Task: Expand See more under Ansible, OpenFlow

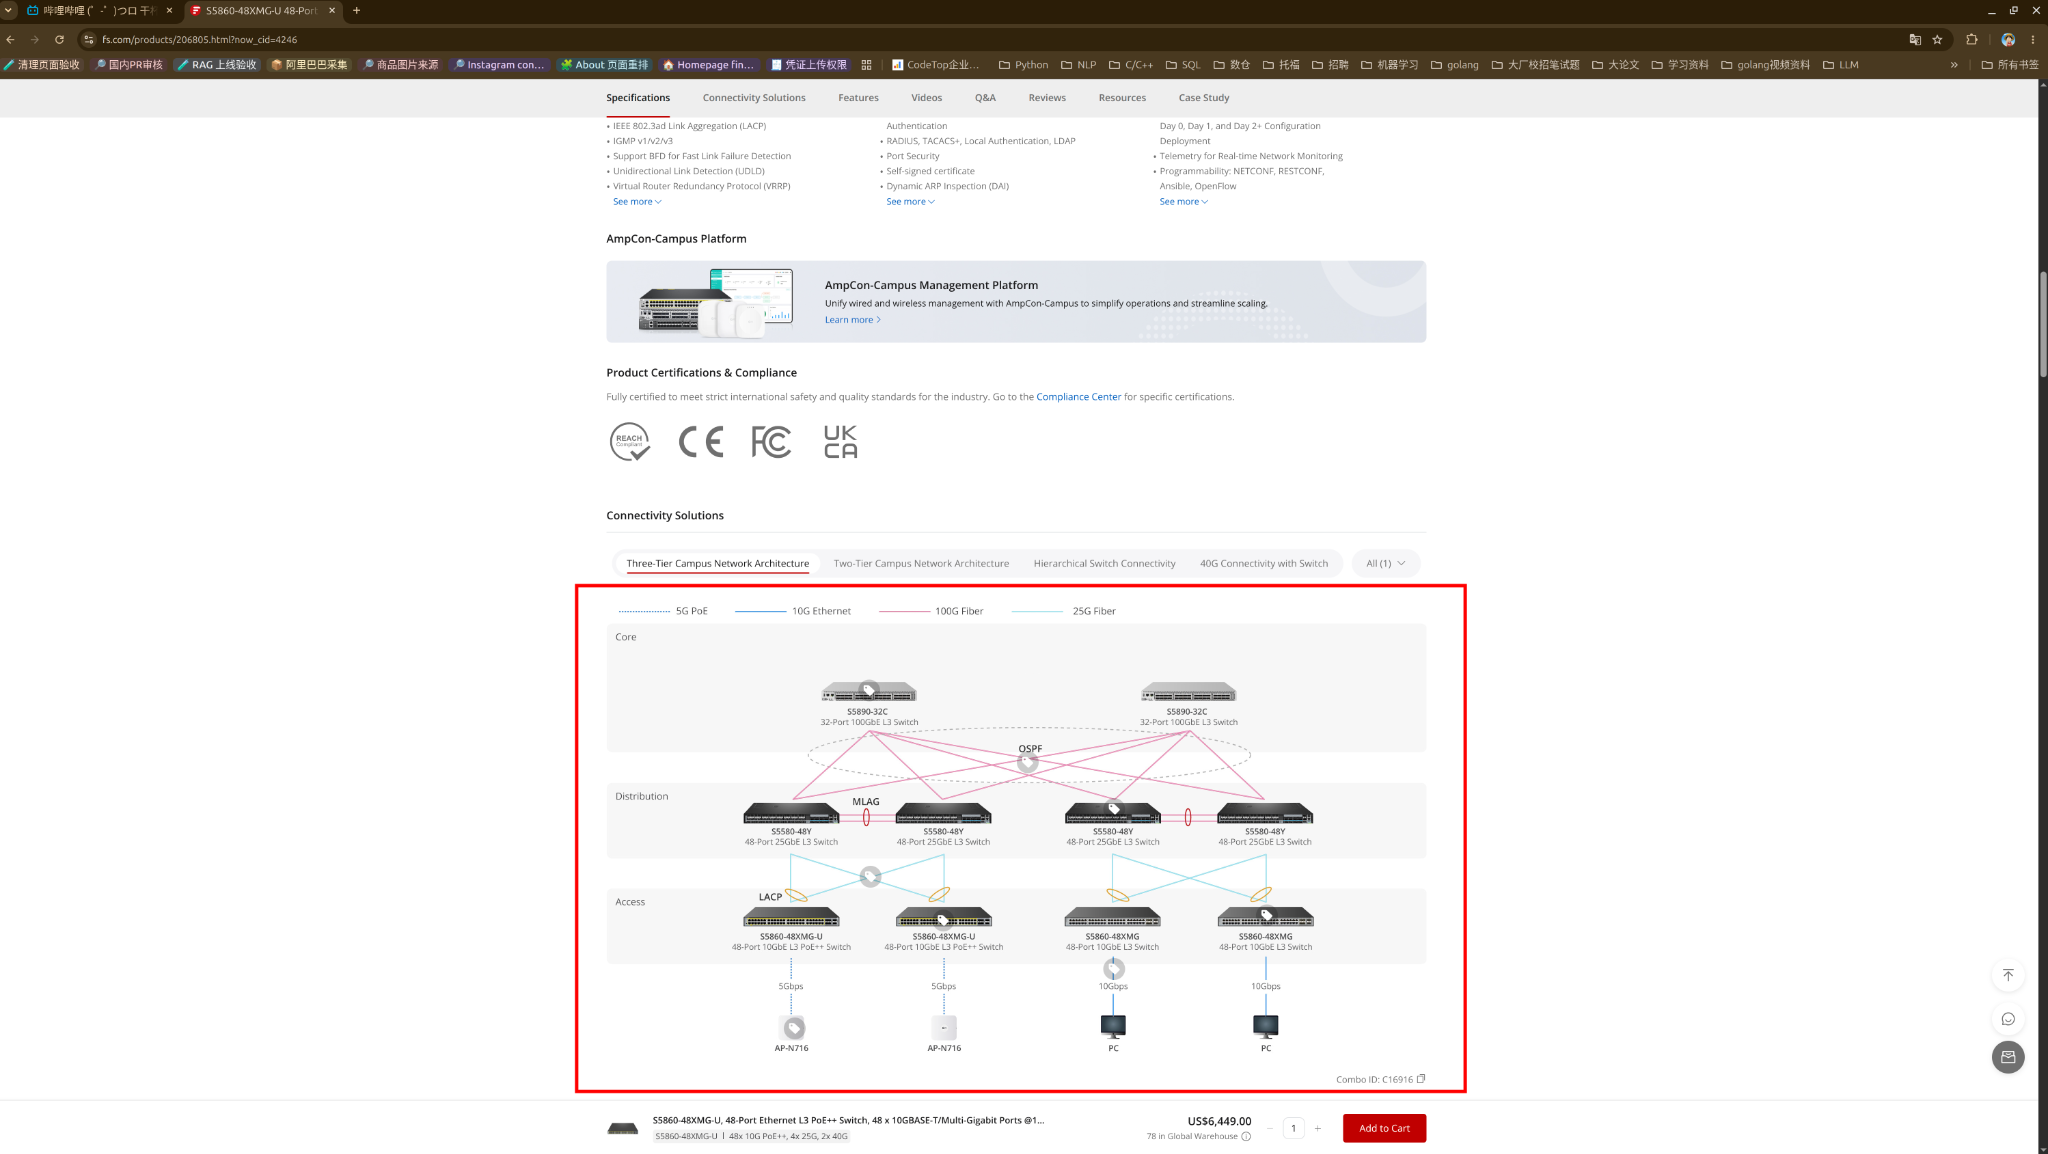Action: click(x=1183, y=202)
